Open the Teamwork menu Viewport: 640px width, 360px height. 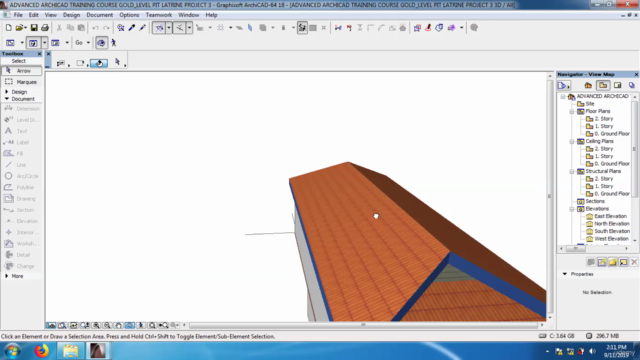(159, 15)
